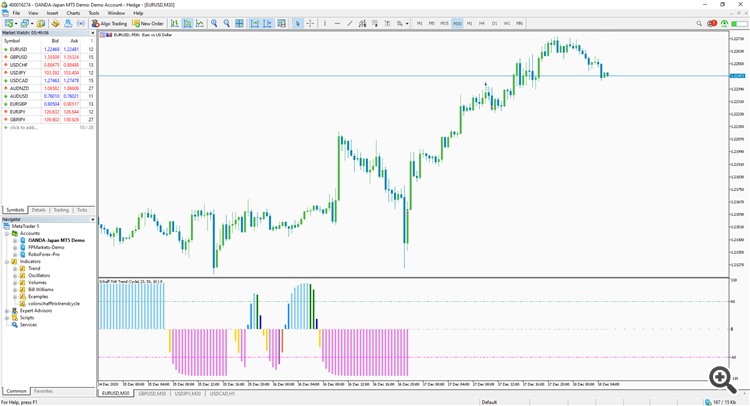This screenshot has width=750, height=406.
Task: Close the Market Watch panel
Action: tap(92, 33)
